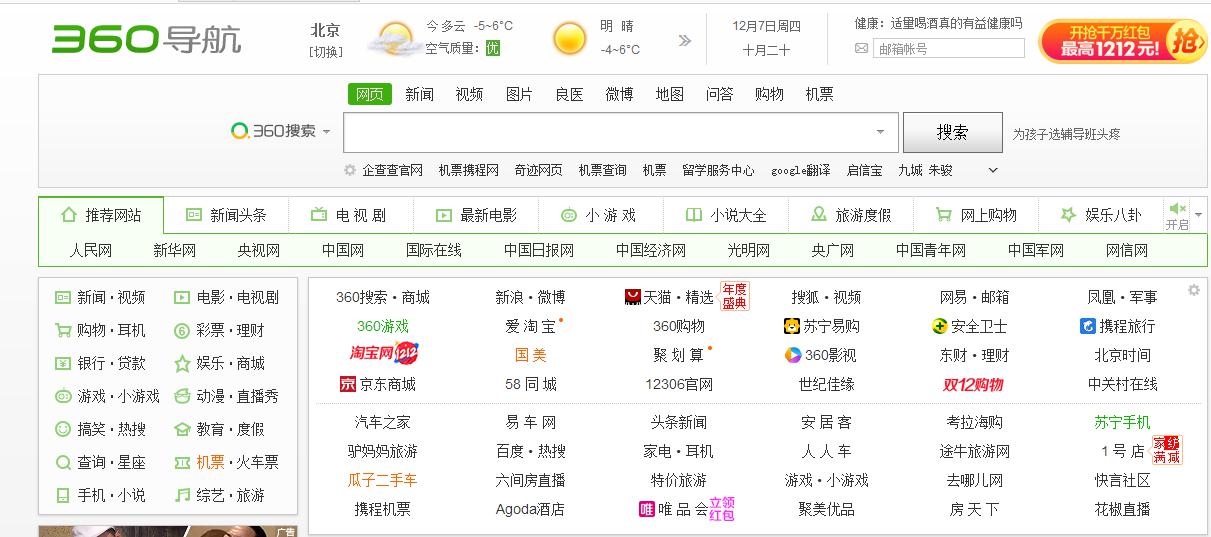1211x537 pixels.
Task: Click the 360 shield icon beside 安全卫士
Action: click(x=939, y=326)
